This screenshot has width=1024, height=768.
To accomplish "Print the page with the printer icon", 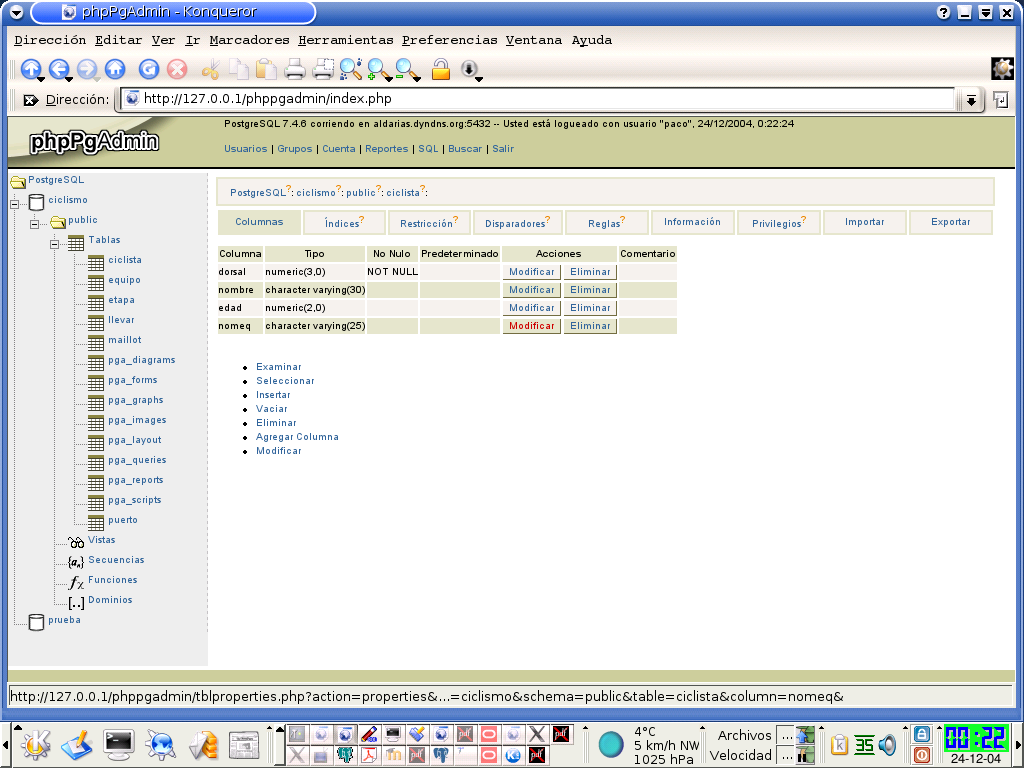I will [x=295, y=69].
